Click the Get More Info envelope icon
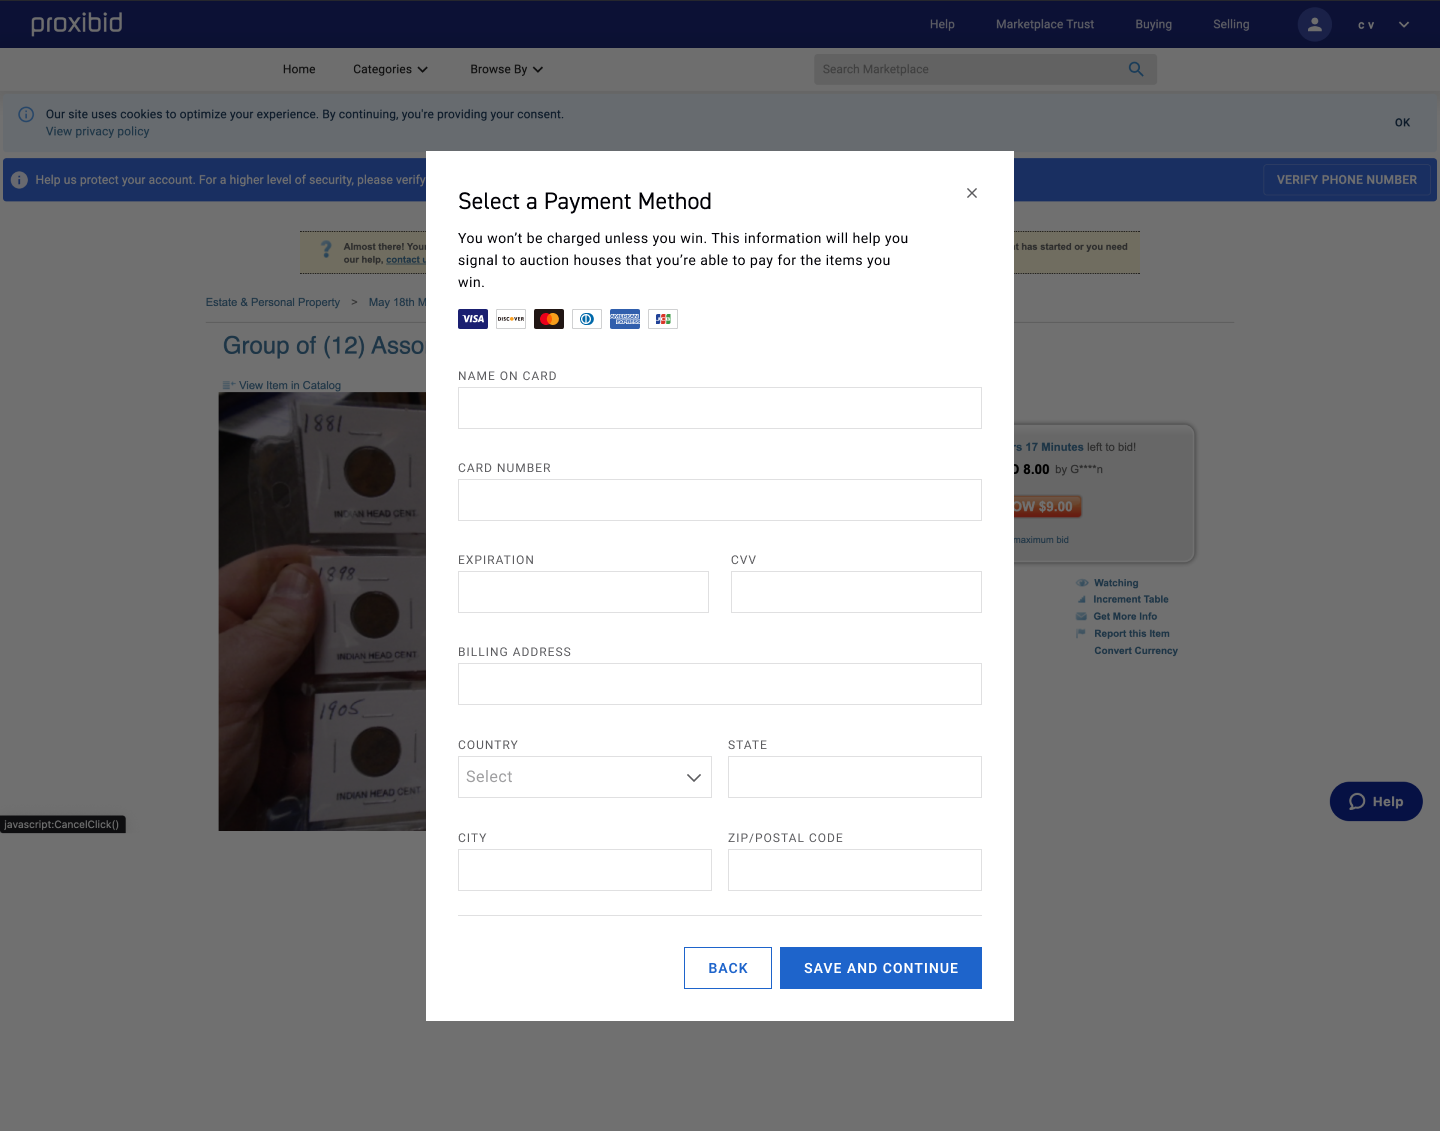The width and height of the screenshot is (1440, 1131). pyautogui.click(x=1081, y=616)
